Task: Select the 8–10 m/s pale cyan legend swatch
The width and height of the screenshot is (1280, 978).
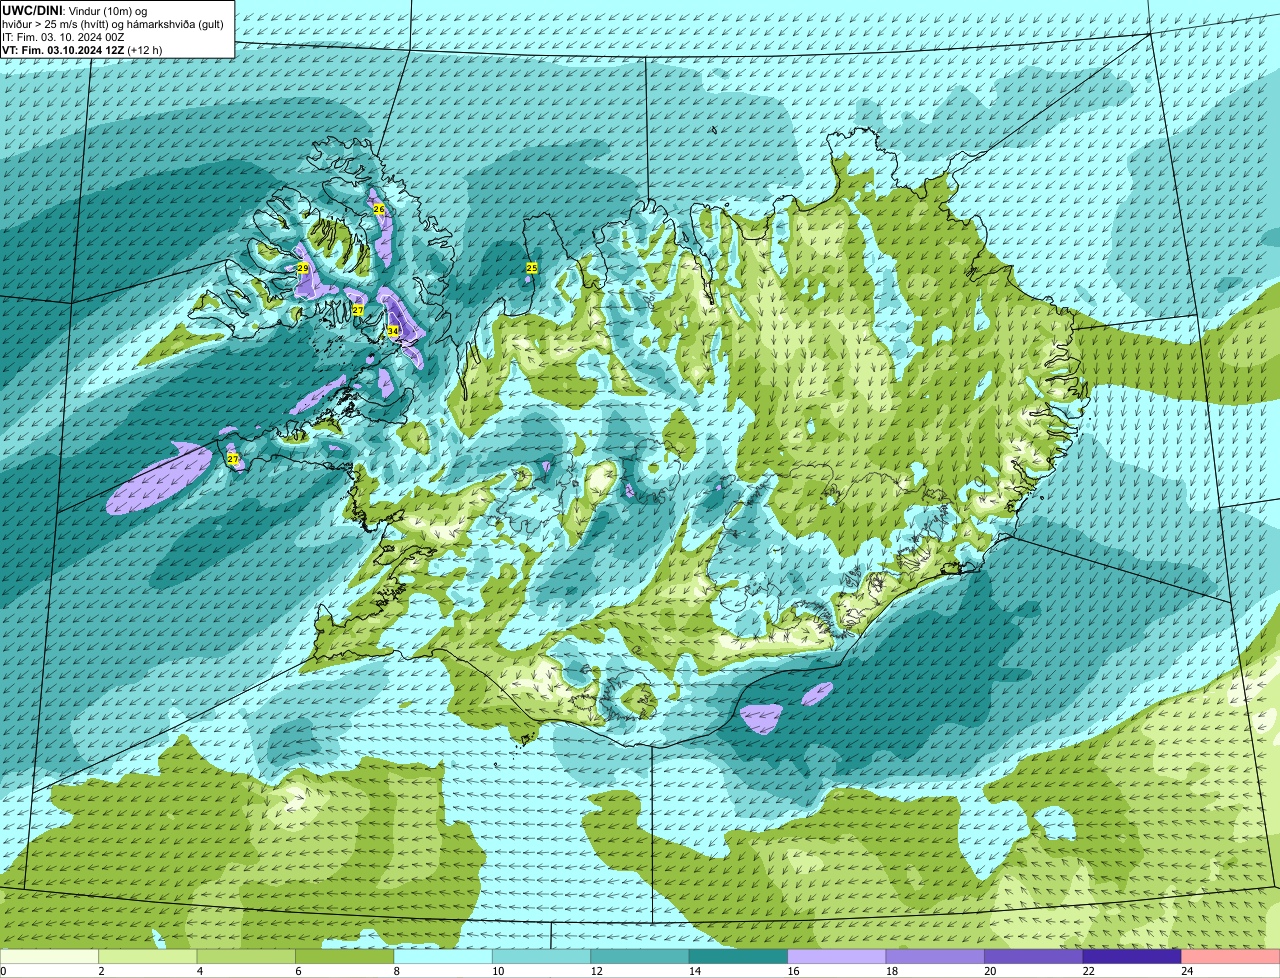Action: [x=443, y=956]
